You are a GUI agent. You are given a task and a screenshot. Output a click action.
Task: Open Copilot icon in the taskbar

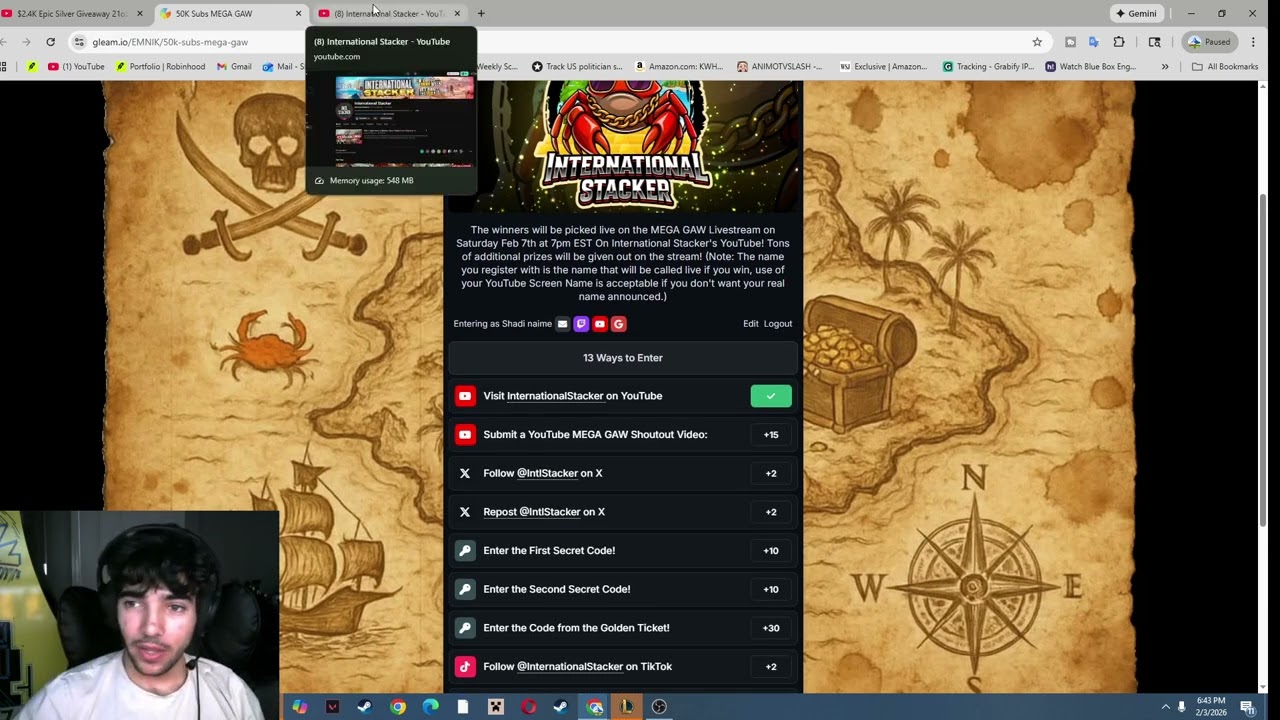click(x=300, y=707)
